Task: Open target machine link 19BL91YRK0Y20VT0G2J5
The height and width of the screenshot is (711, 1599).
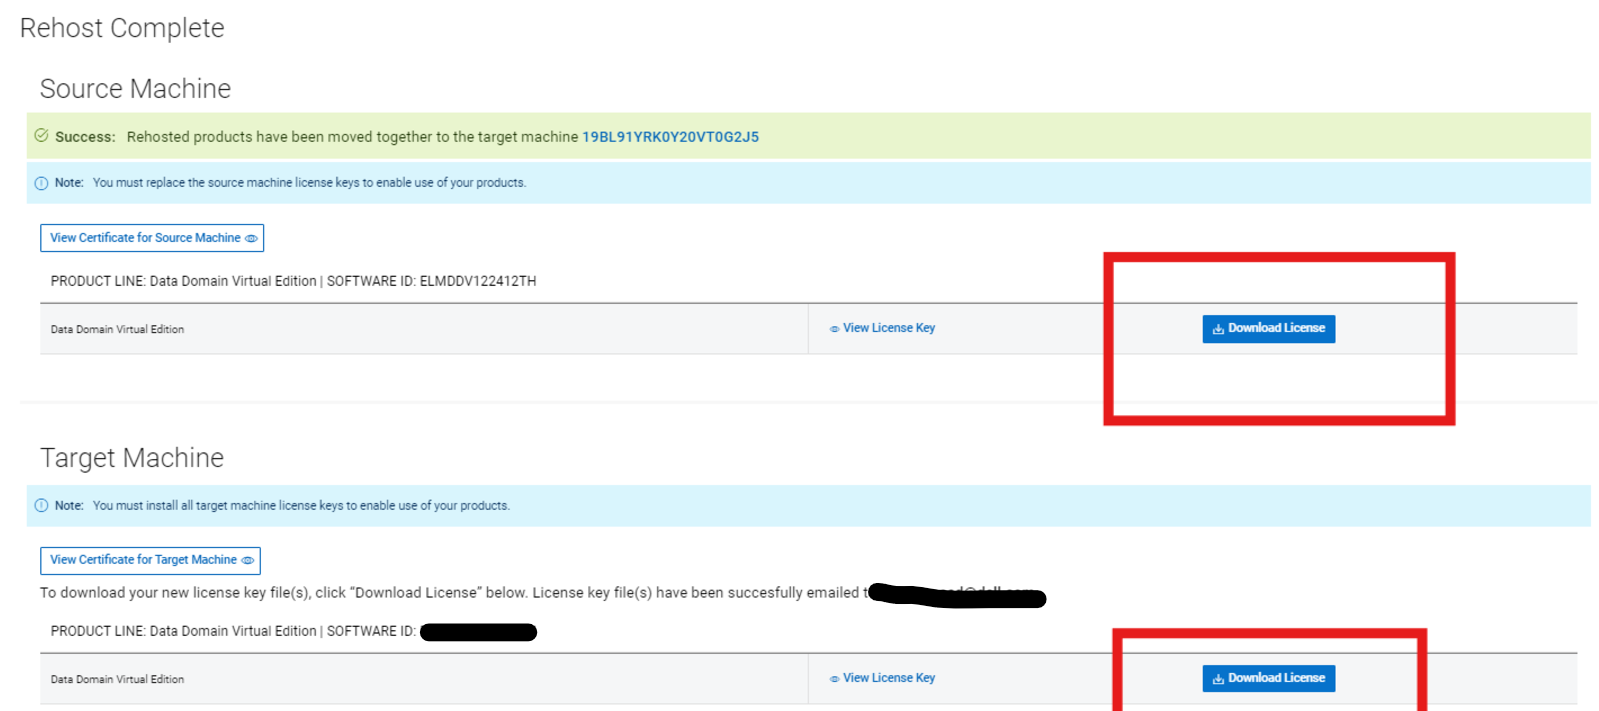Action: 670,137
